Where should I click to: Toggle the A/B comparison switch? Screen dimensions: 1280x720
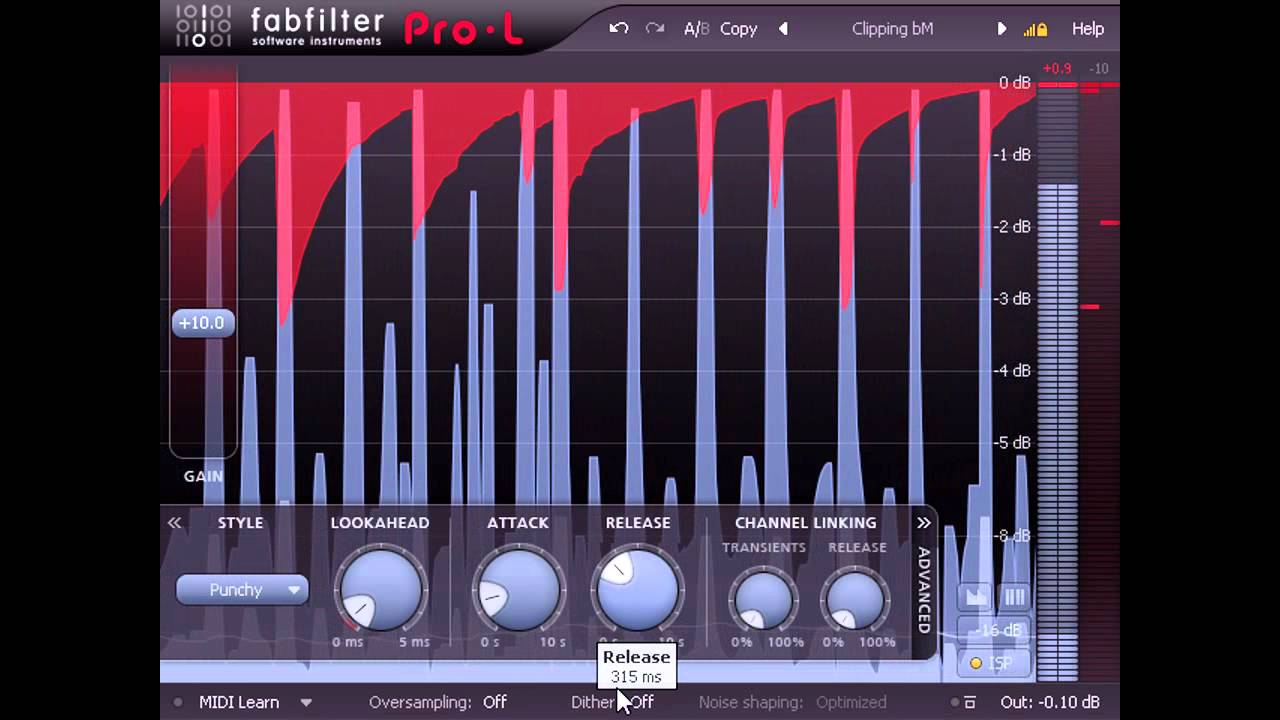[696, 29]
